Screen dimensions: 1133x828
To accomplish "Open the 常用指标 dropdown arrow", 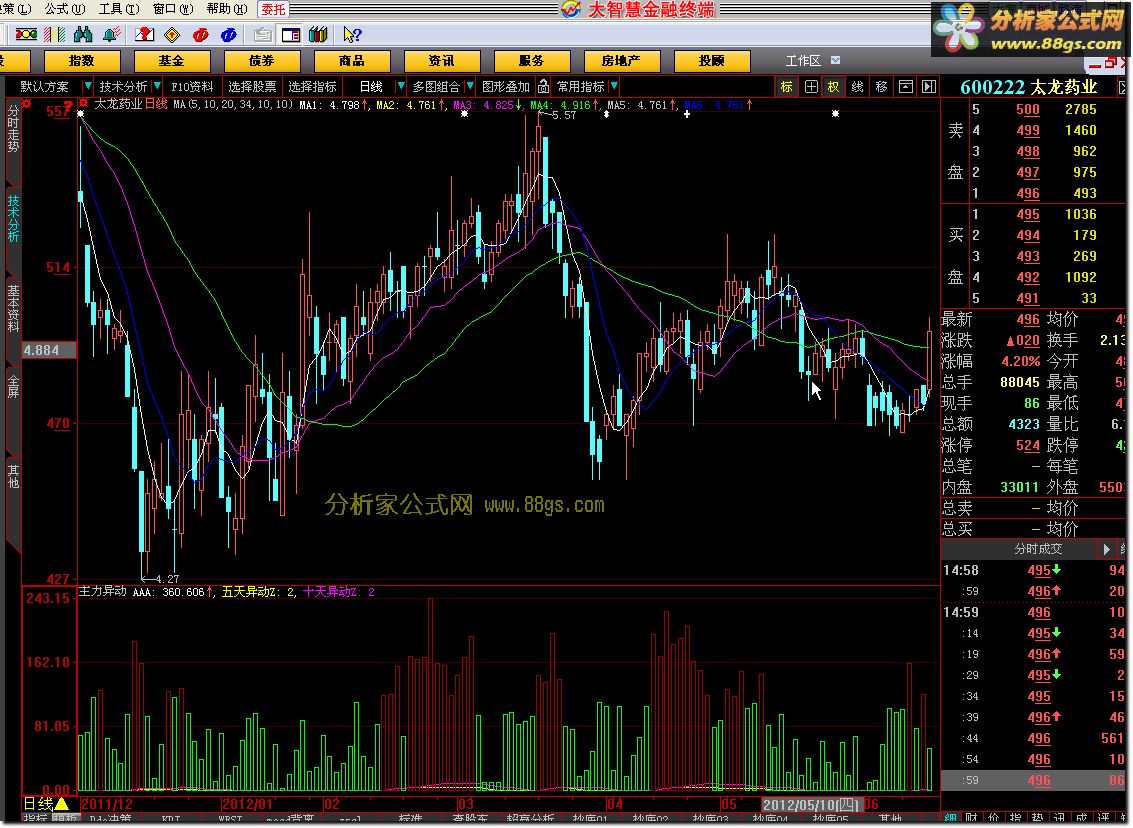I will pyautogui.click(x=613, y=86).
